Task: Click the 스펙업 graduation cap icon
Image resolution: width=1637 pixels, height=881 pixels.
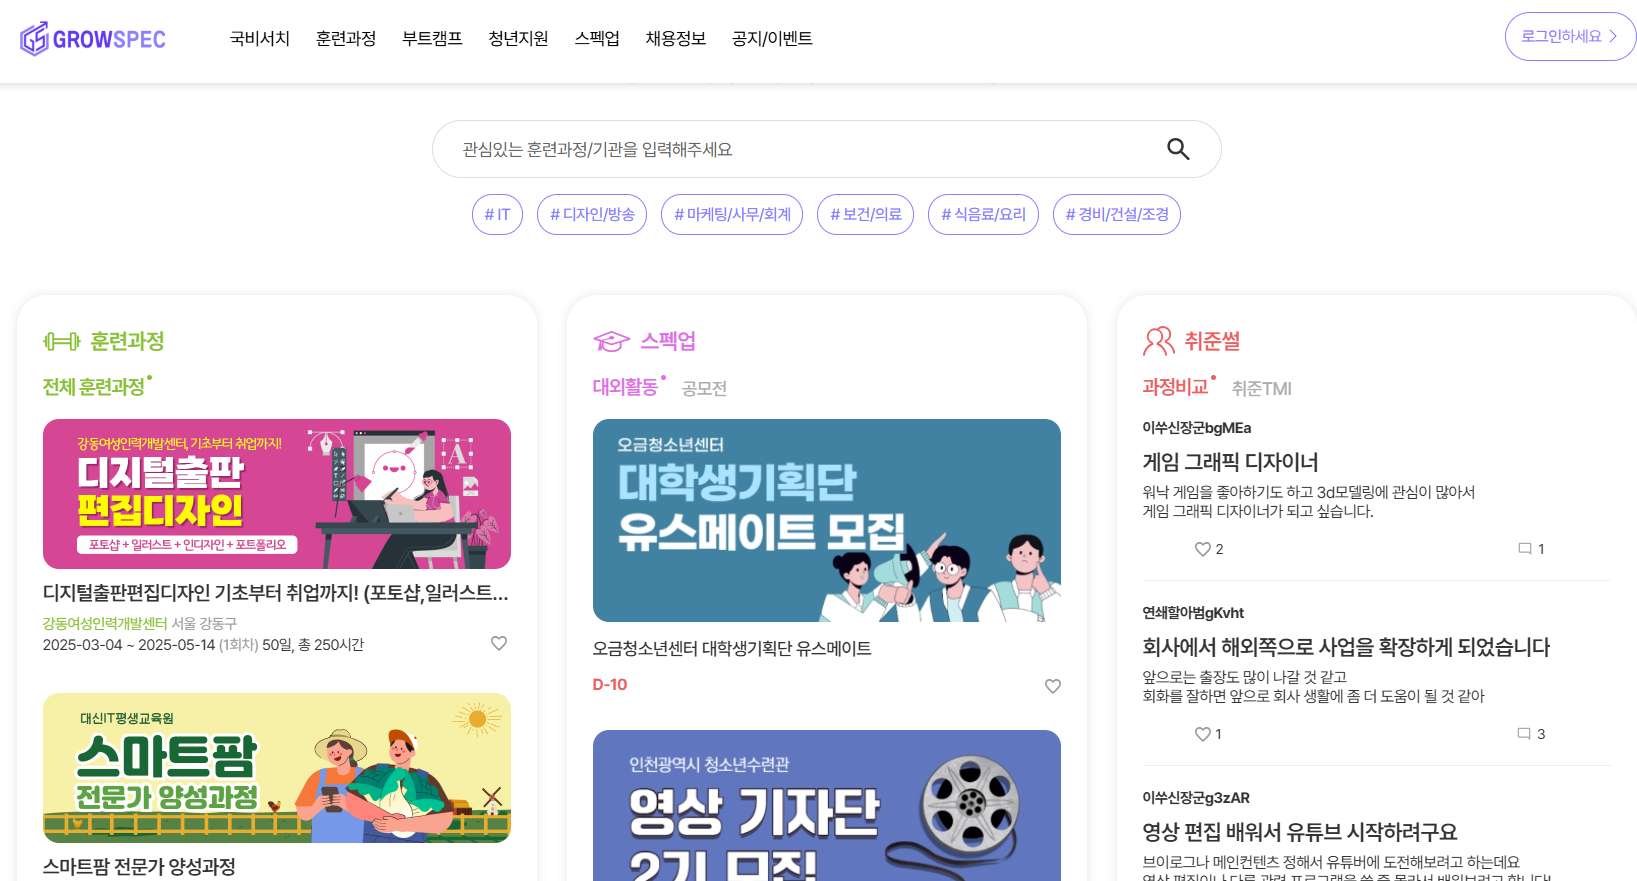Action: (x=611, y=342)
